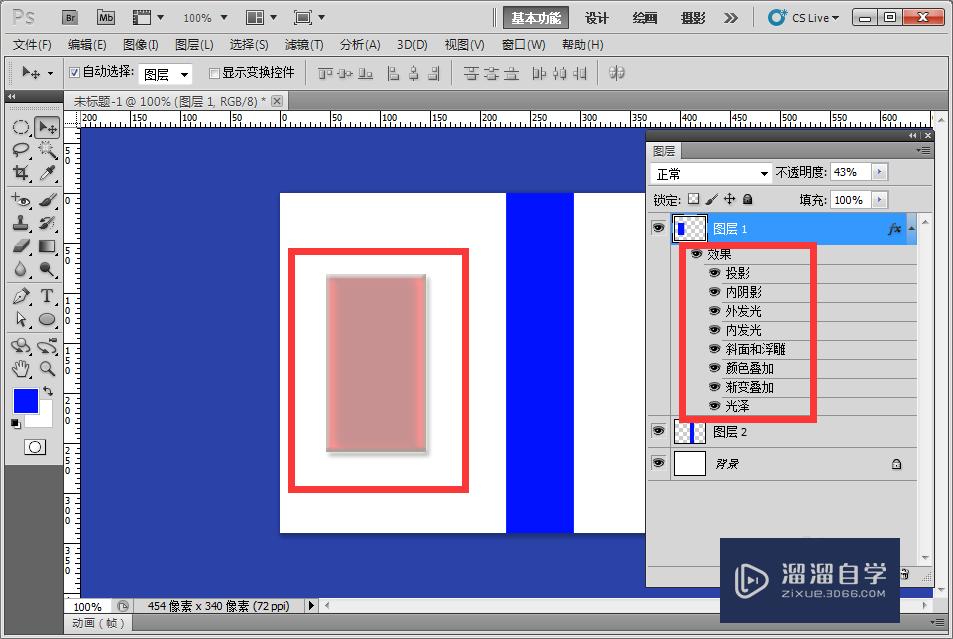This screenshot has height=639, width=953.
Task: Activate the Crop tool
Action: [21, 173]
